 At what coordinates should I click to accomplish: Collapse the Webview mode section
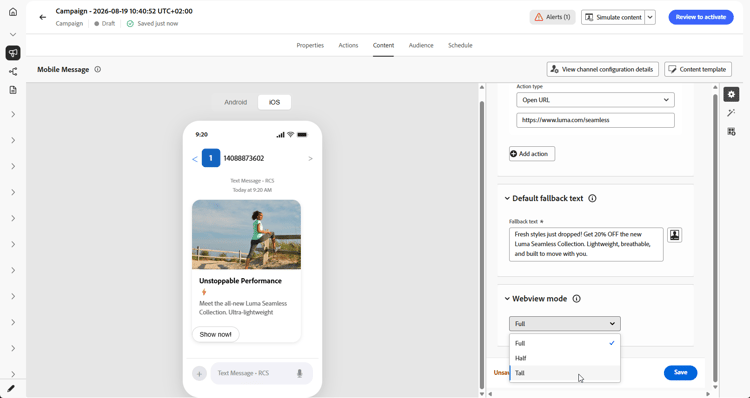507,298
